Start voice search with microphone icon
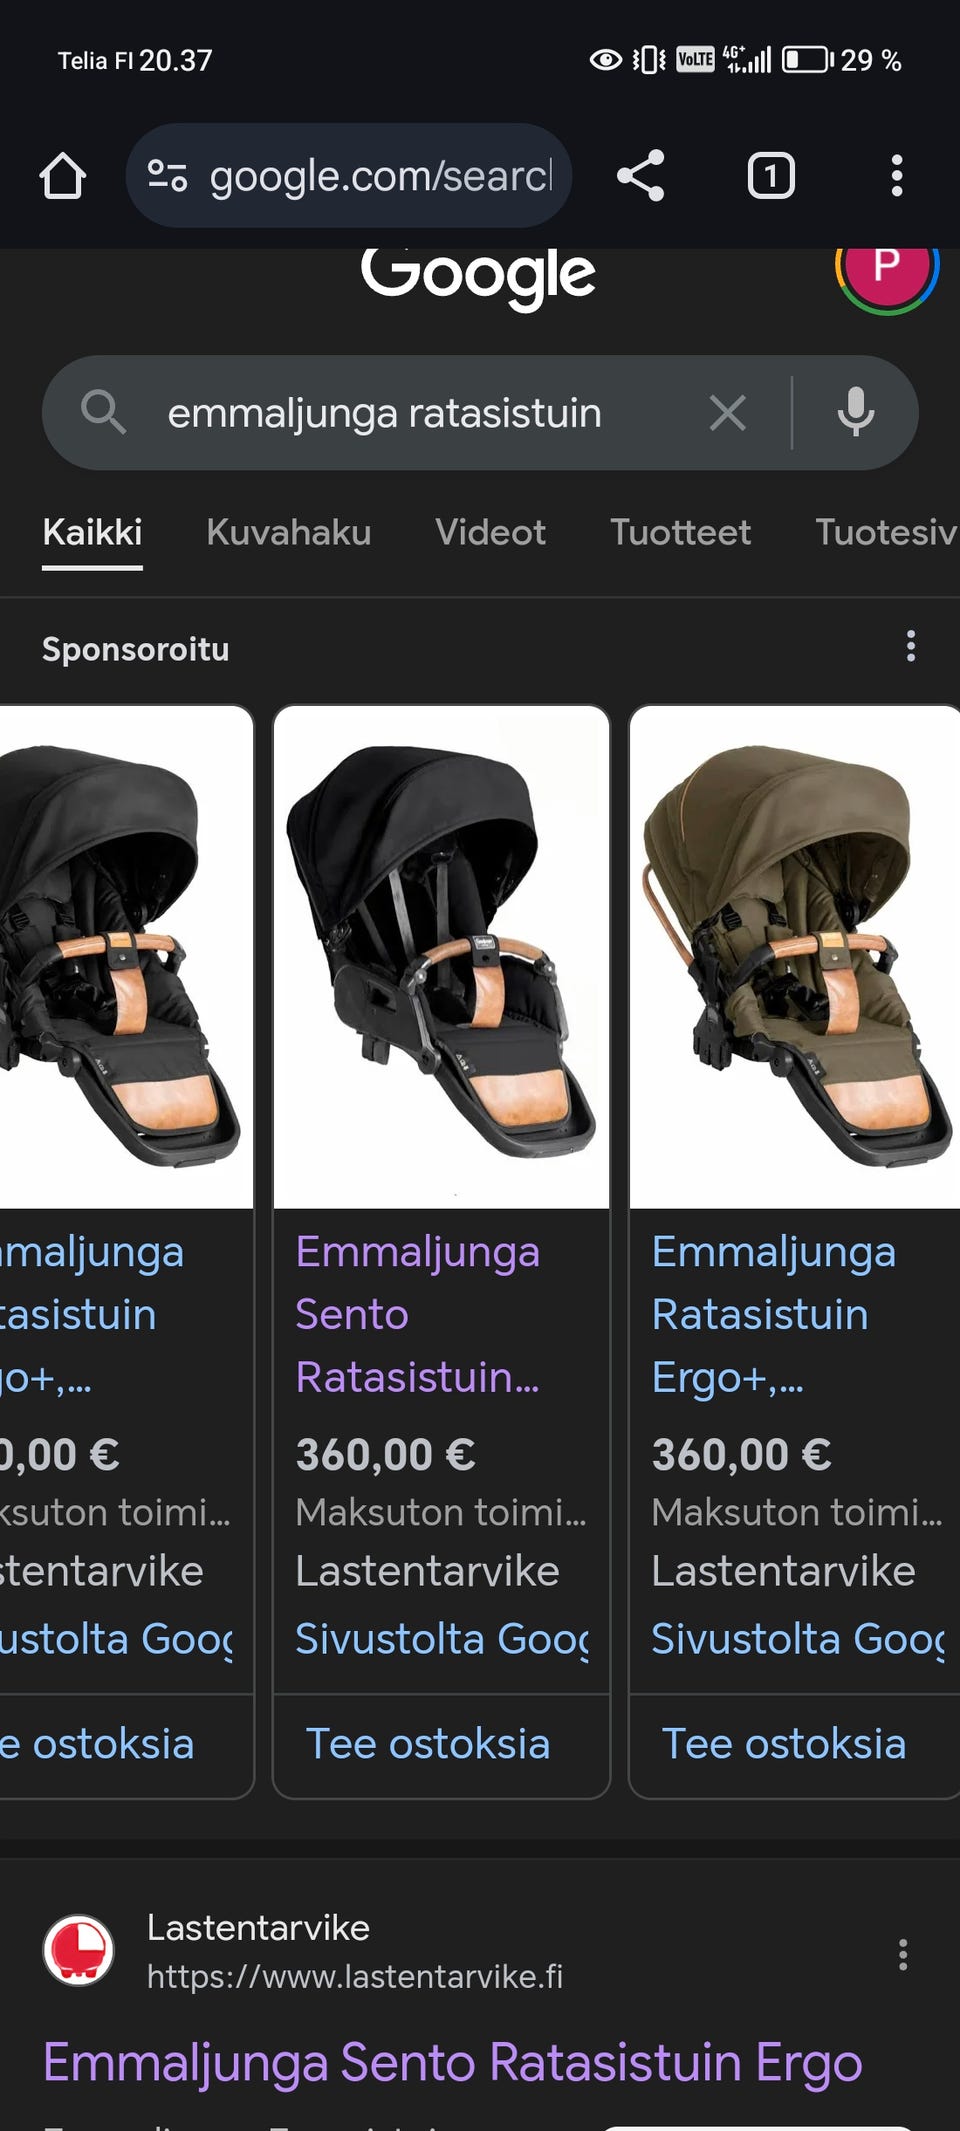 (x=855, y=412)
